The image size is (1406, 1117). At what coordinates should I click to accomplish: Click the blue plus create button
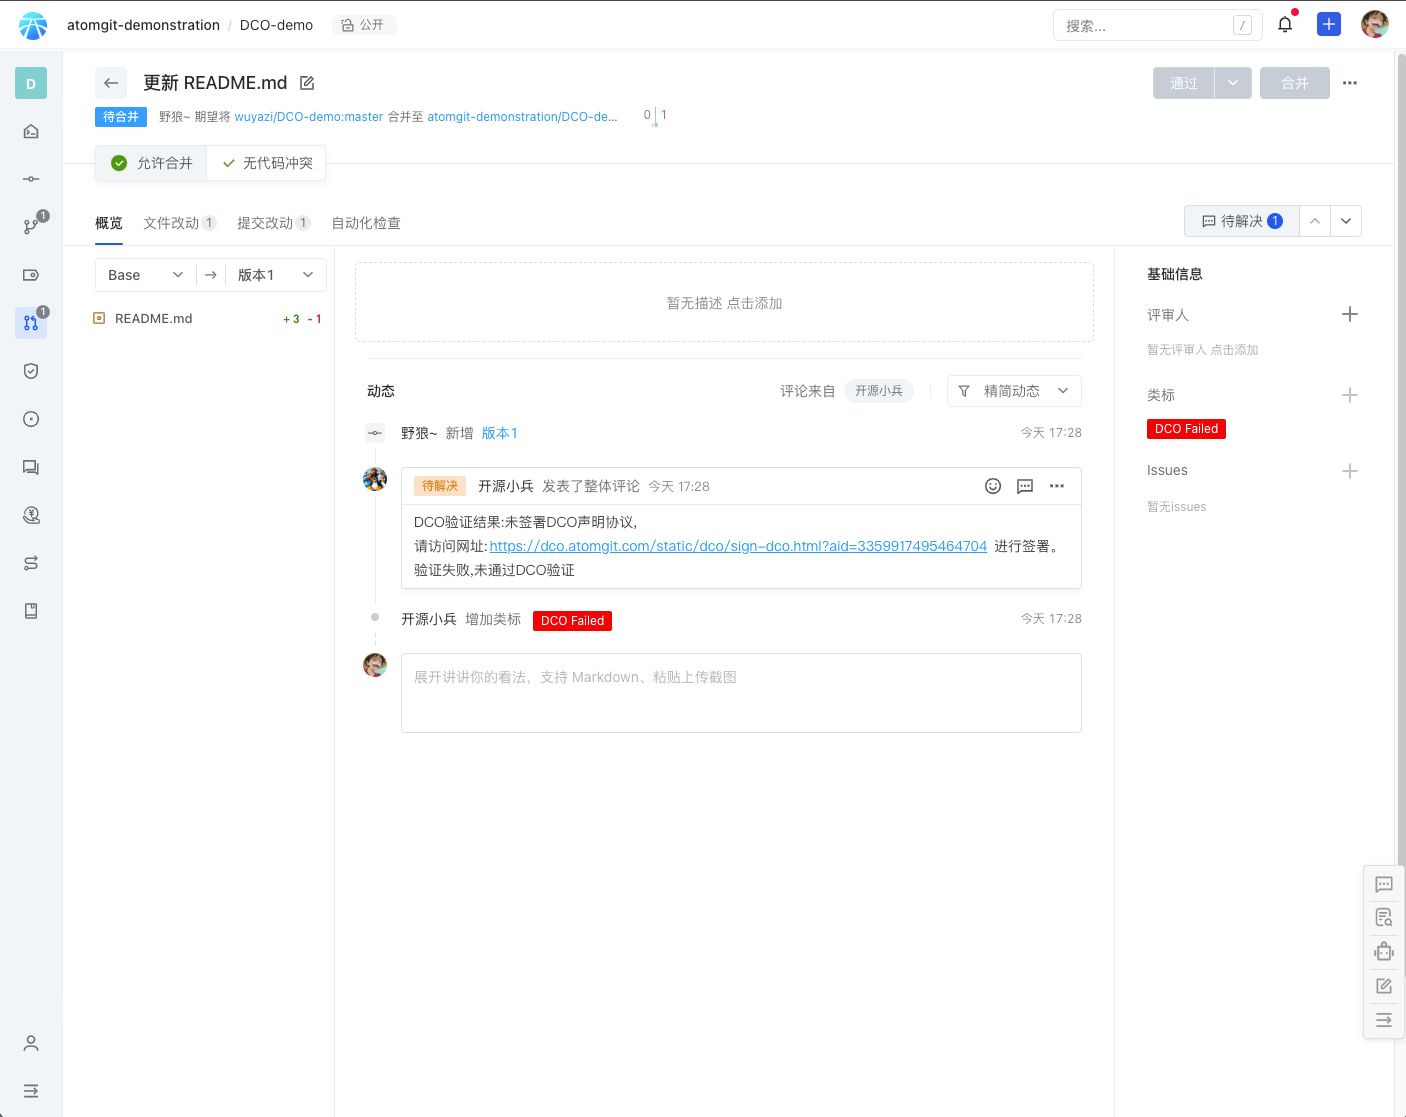click(x=1328, y=25)
